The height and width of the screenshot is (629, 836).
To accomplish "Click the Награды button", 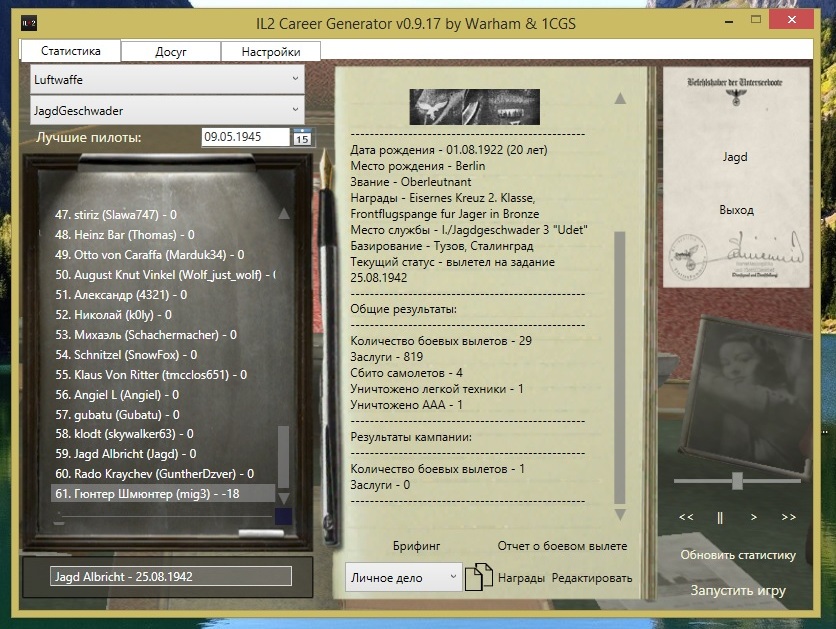I will click(521, 578).
